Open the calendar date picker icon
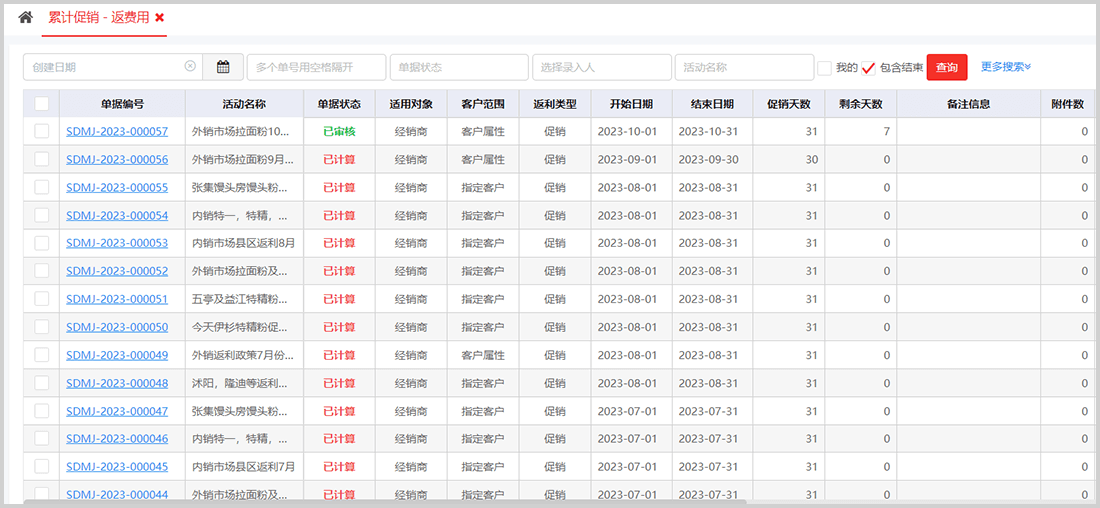Viewport: 1100px width, 508px height. coord(223,67)
